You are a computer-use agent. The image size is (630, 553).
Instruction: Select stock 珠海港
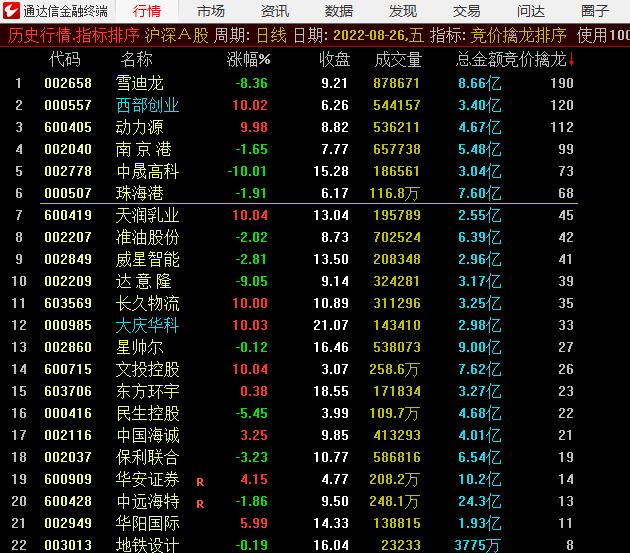click(139, 193)
